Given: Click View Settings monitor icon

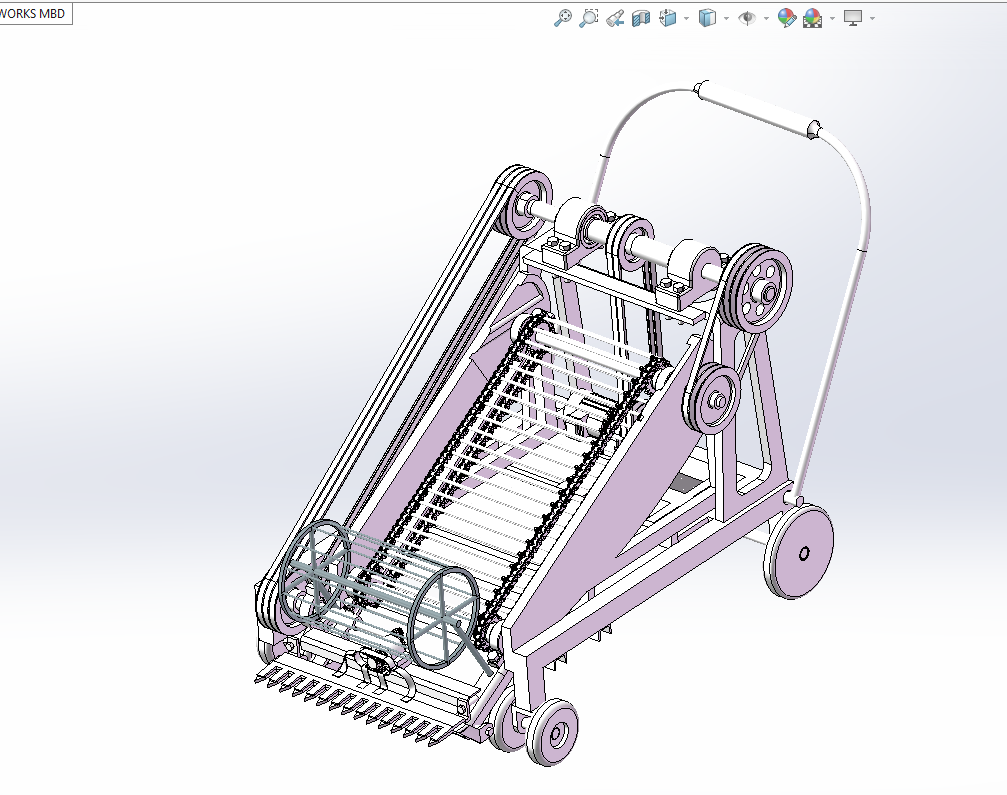Looking at the screenshot, I should coord(853,18).
